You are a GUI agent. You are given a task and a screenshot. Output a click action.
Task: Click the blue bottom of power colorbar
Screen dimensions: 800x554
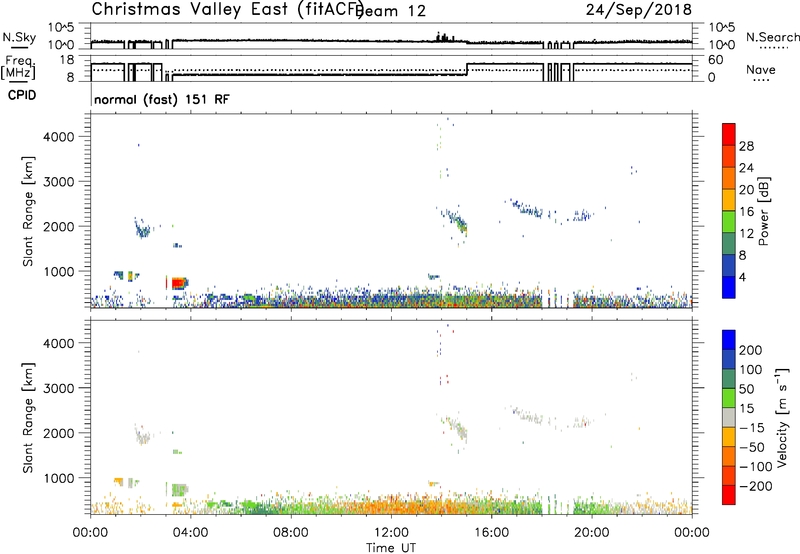point(729,287)
